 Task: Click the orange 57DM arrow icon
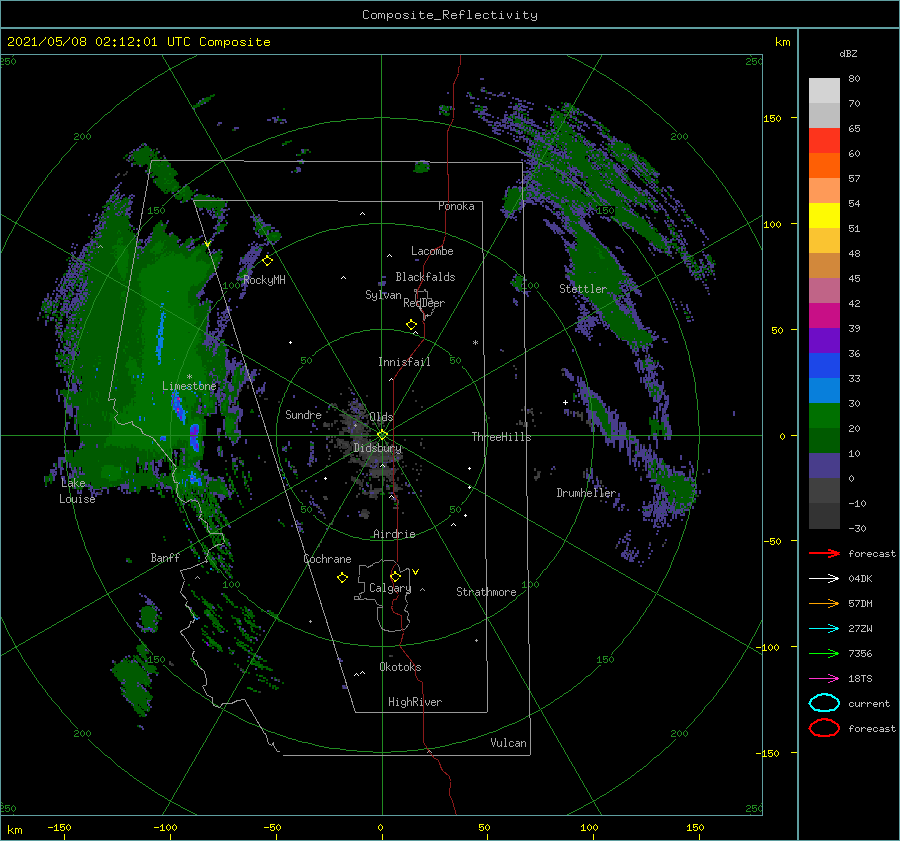(824, 603)
